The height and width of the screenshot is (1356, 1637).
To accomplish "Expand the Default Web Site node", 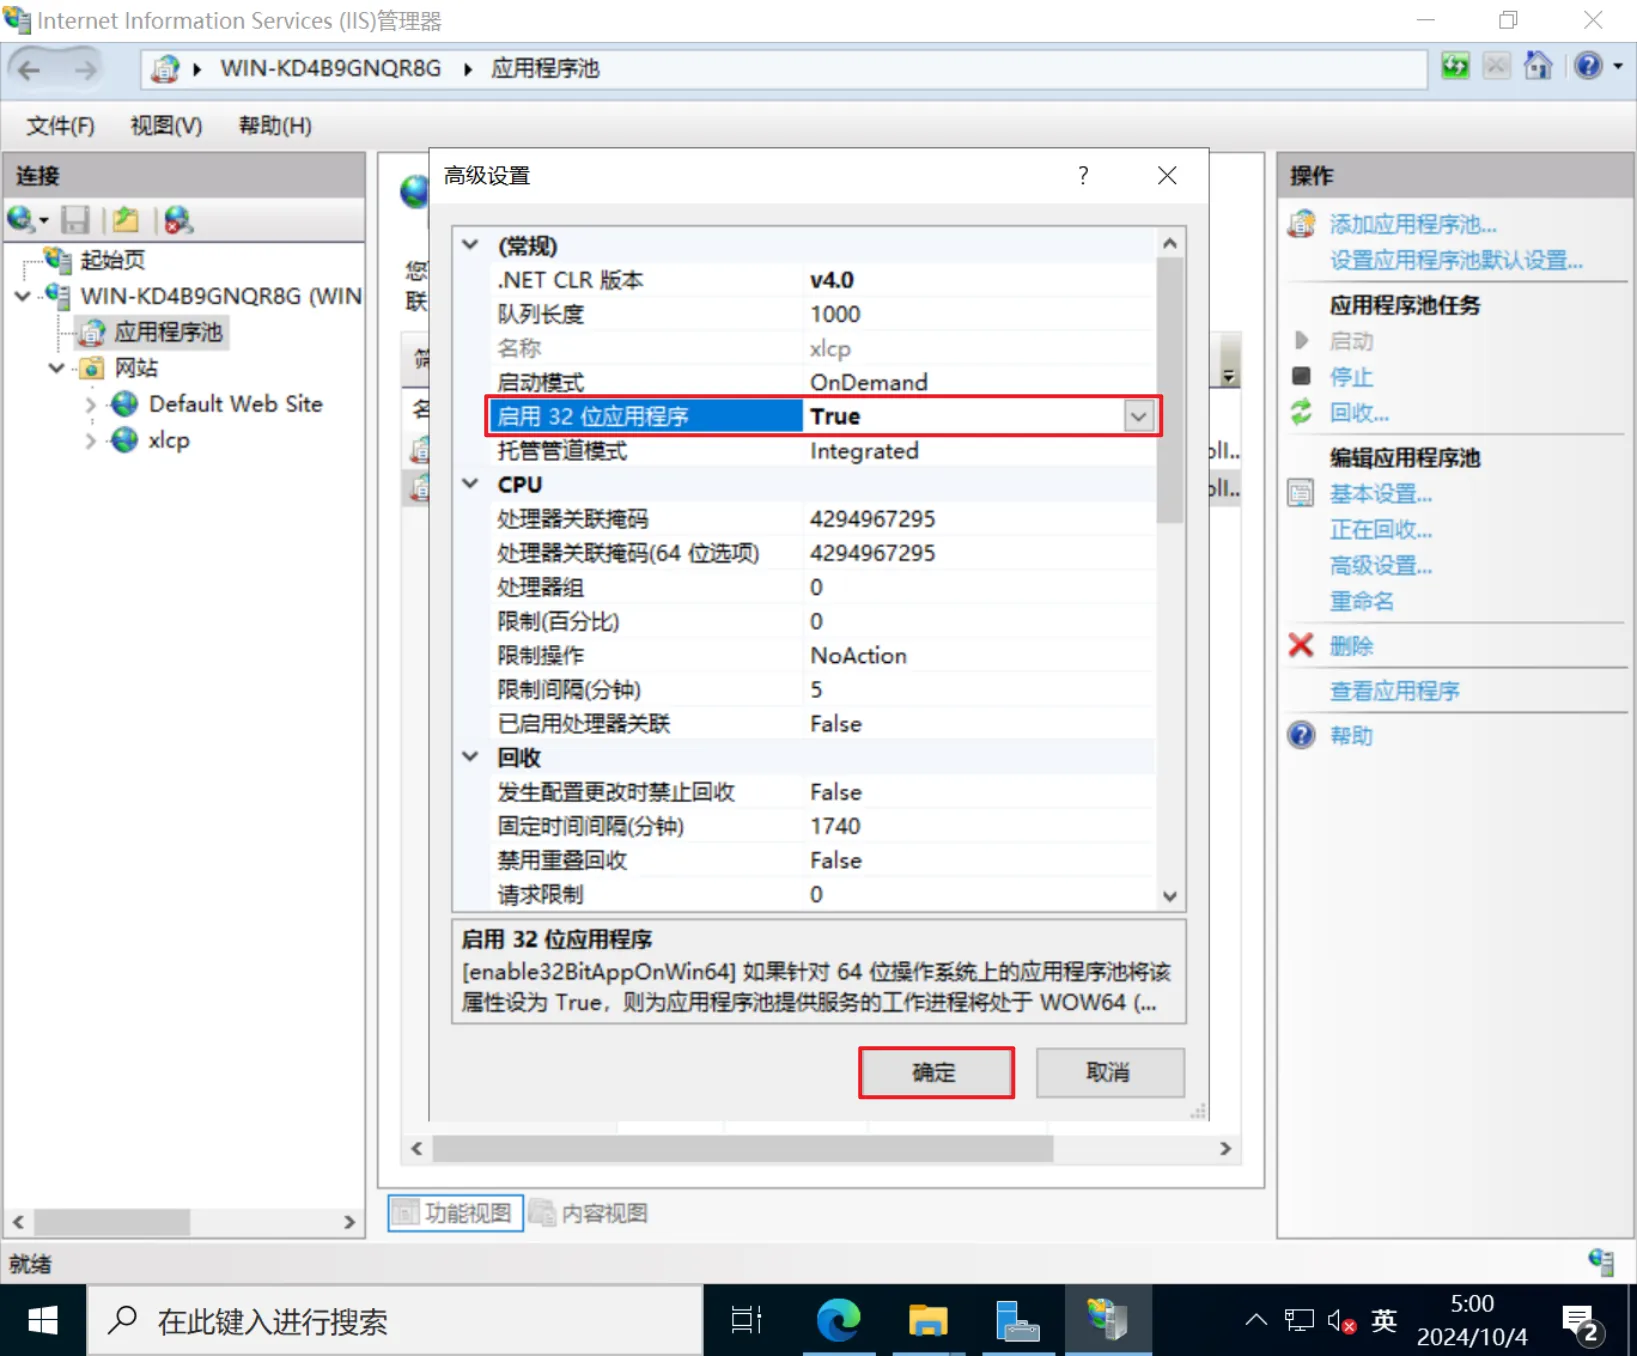I will tap(91, 404).
